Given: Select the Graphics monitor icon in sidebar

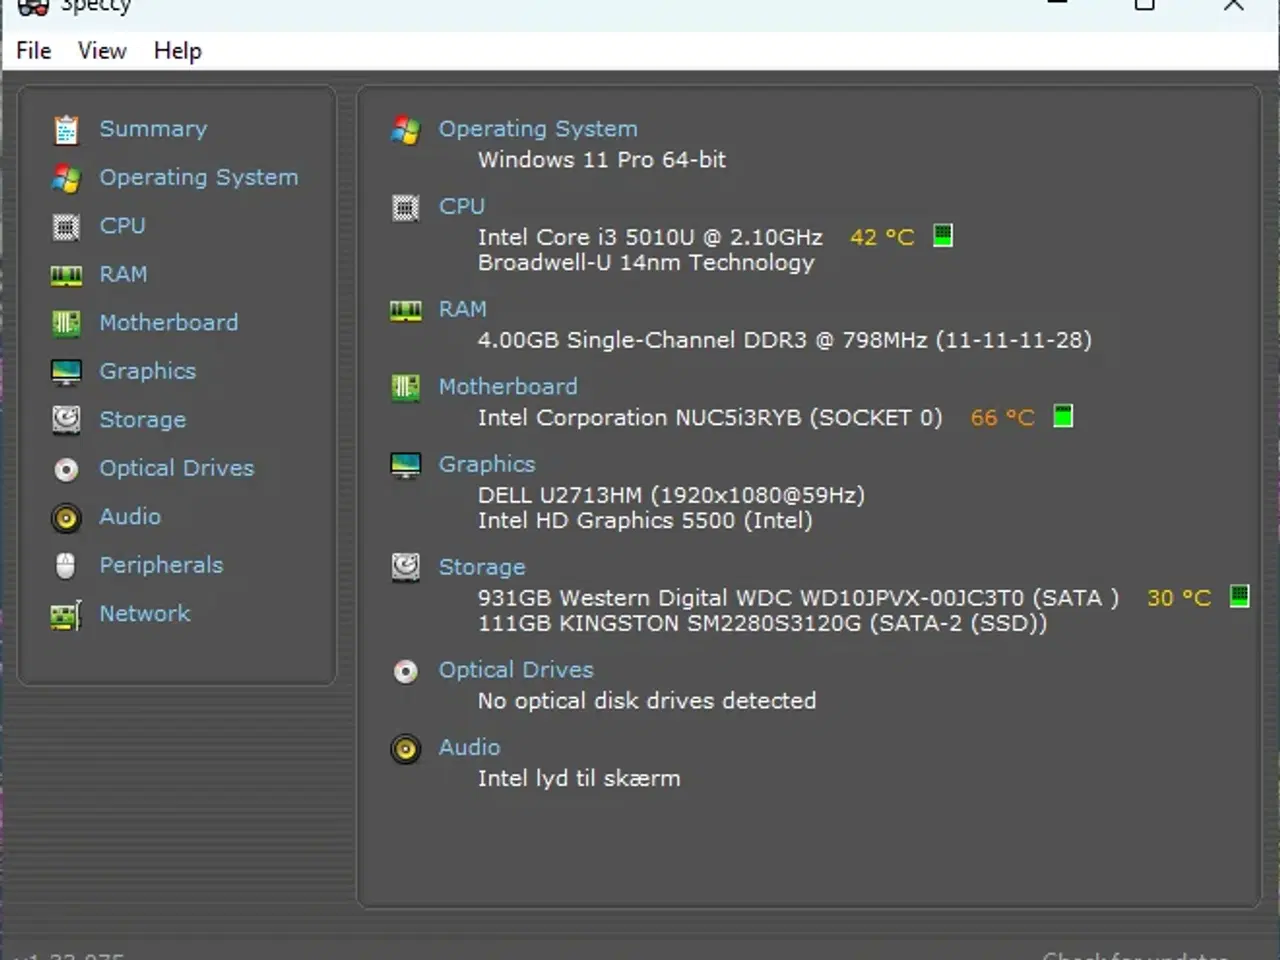Looking at the screenshot, I should pos(66,371).
